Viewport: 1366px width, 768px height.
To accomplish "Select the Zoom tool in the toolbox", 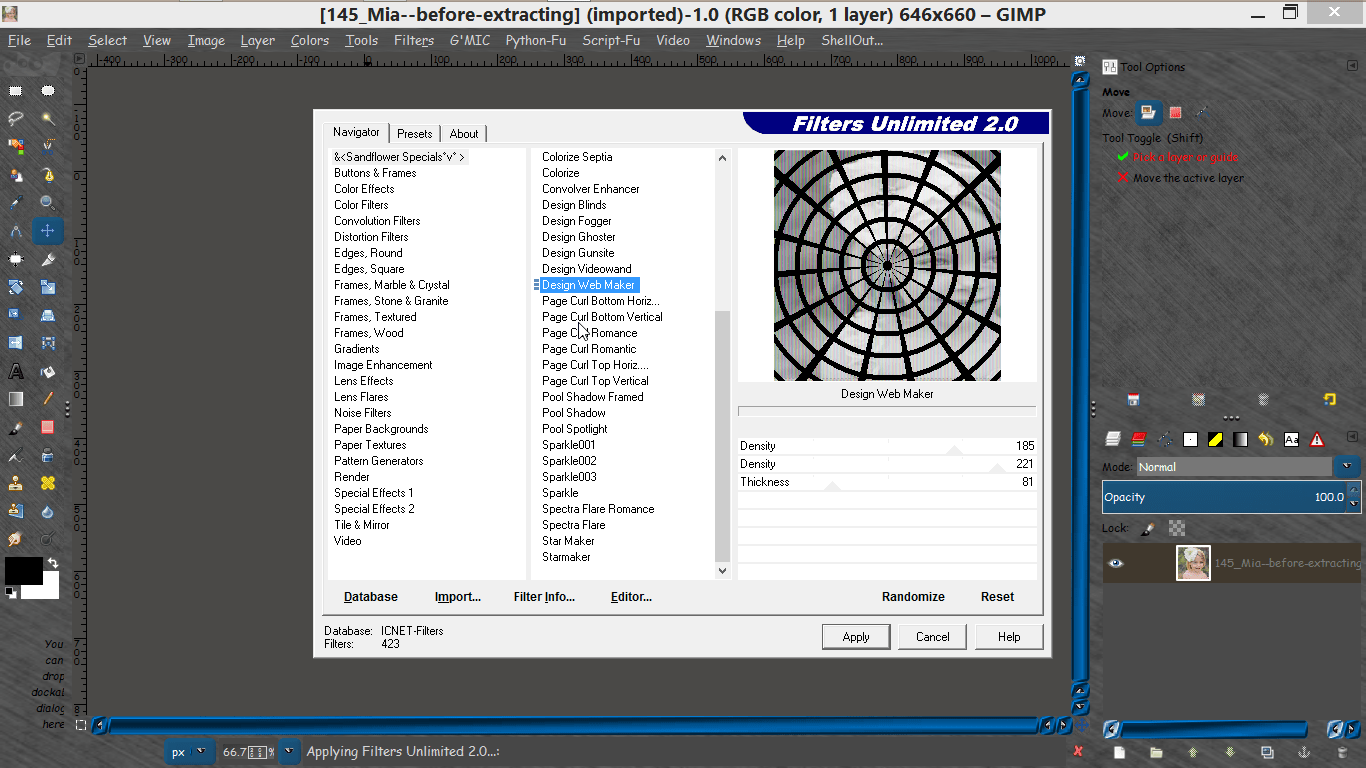I will click(47, 201).
